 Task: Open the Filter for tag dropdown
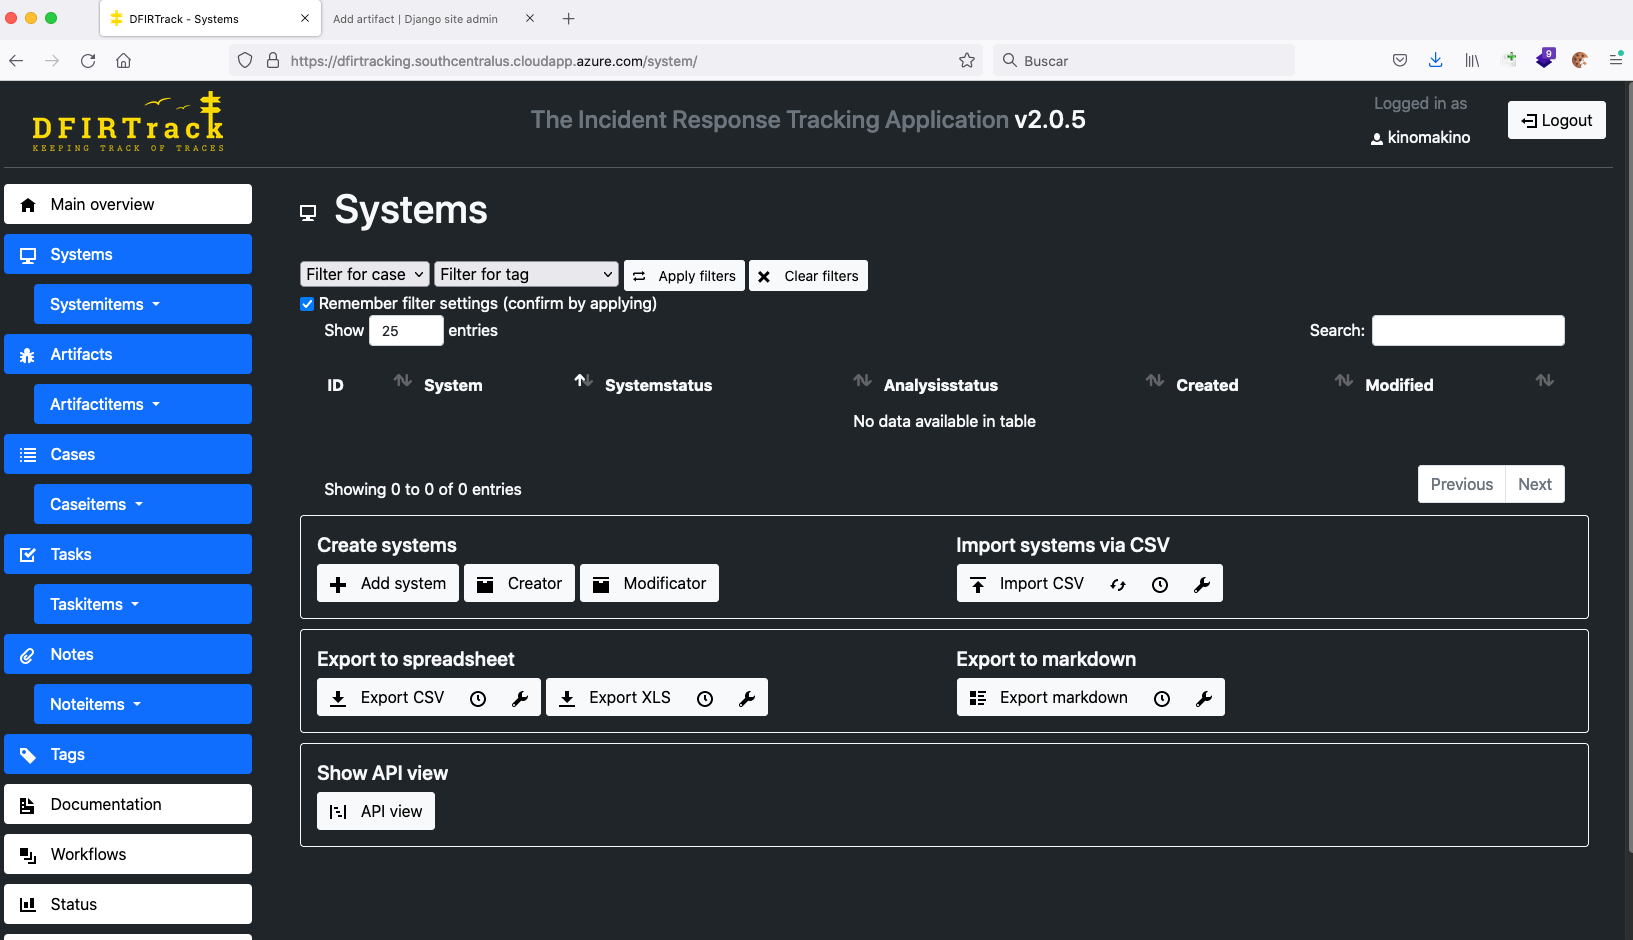(x=526, y=274)
